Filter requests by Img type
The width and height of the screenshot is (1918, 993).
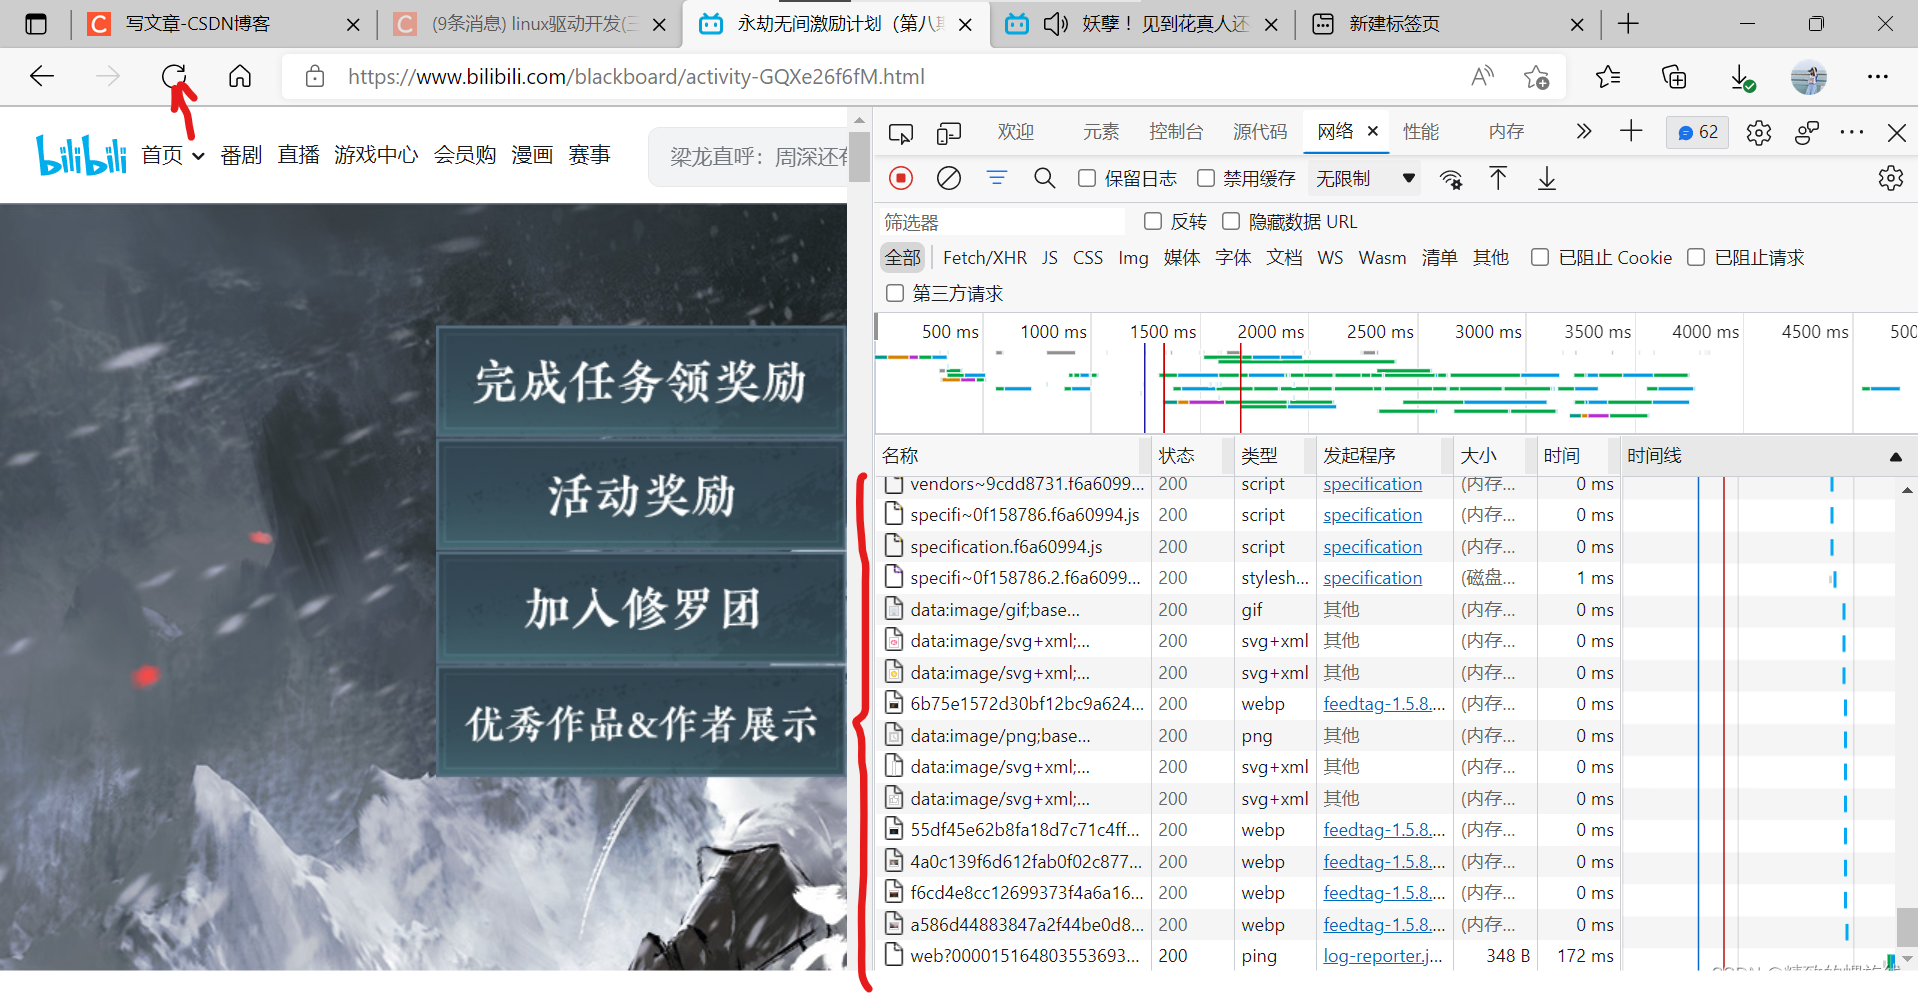[x=1133, y=258]
